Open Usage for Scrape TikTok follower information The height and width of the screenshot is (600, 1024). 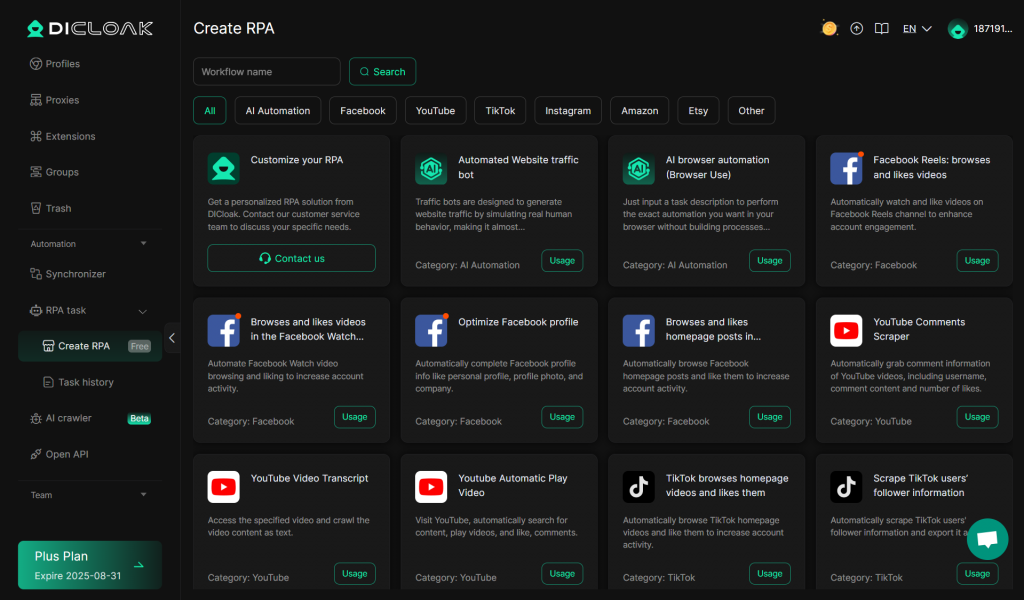coord(978,574)
